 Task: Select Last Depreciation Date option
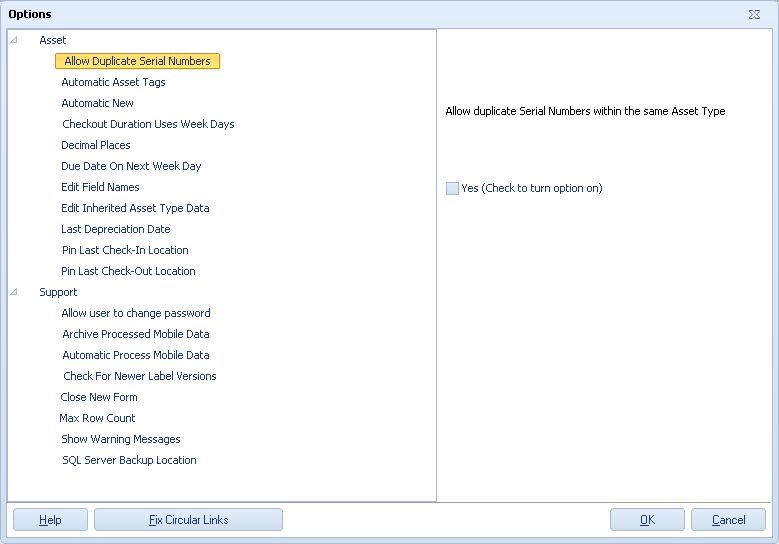point(116,229)
